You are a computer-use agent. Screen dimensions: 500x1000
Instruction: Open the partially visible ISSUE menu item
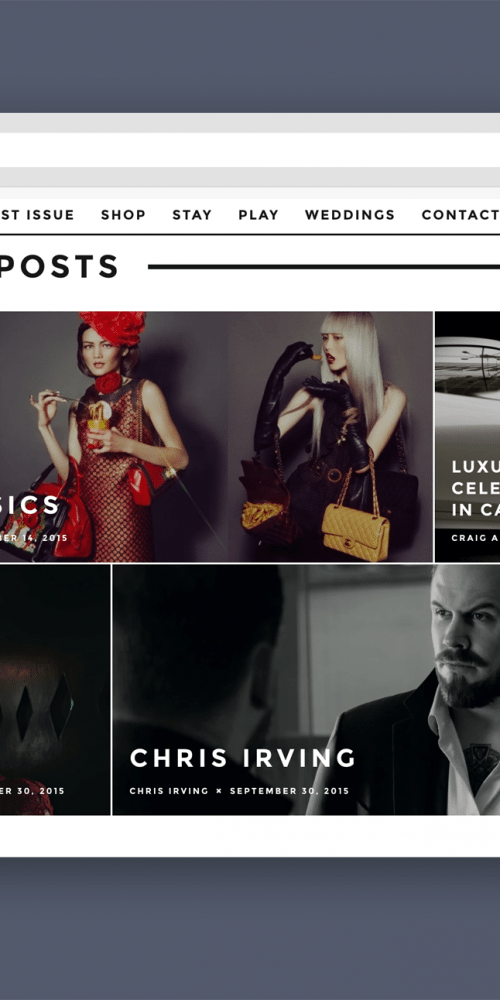point(37,215)
